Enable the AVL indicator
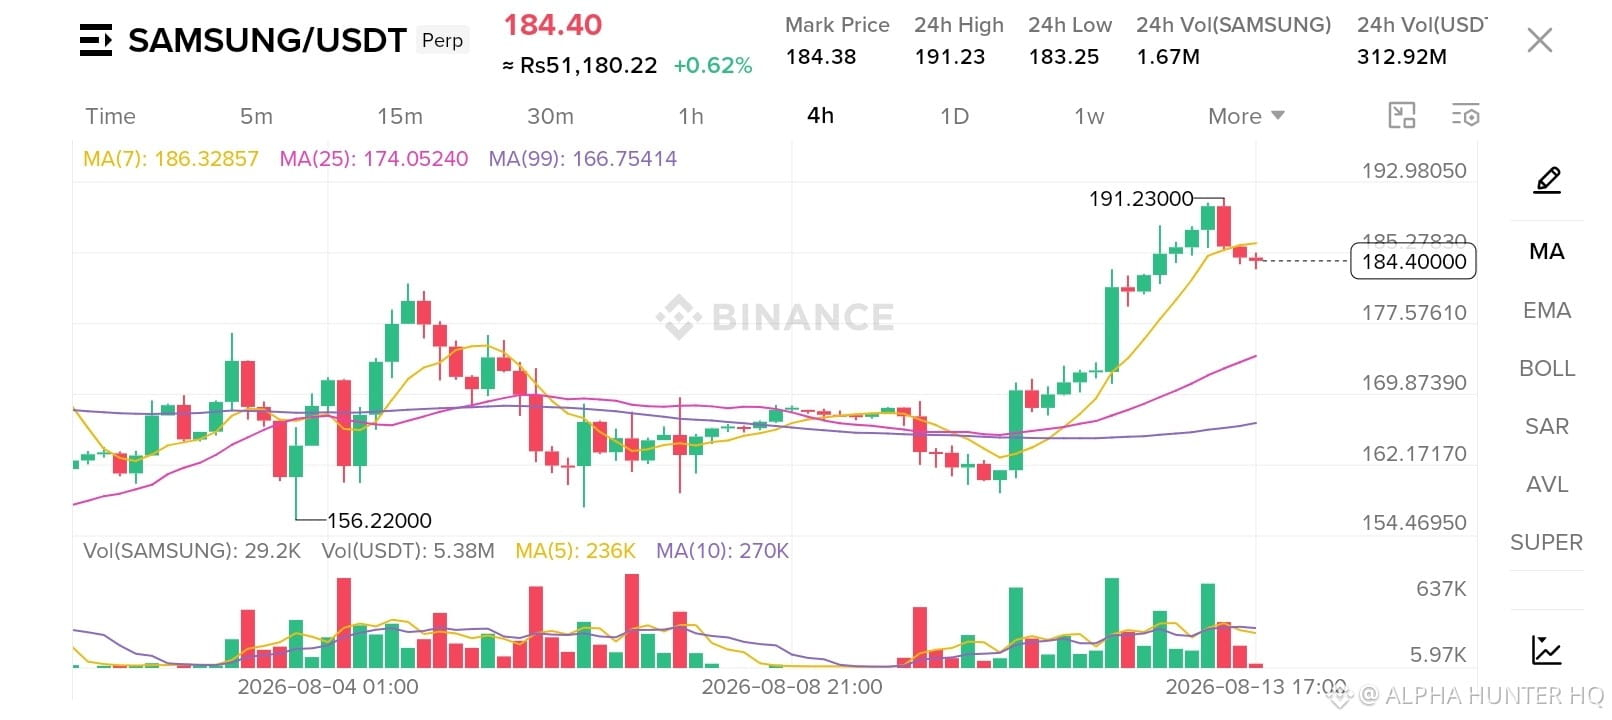The height and width of the screenshot is (720, 1612). (x=1547, y=484)
